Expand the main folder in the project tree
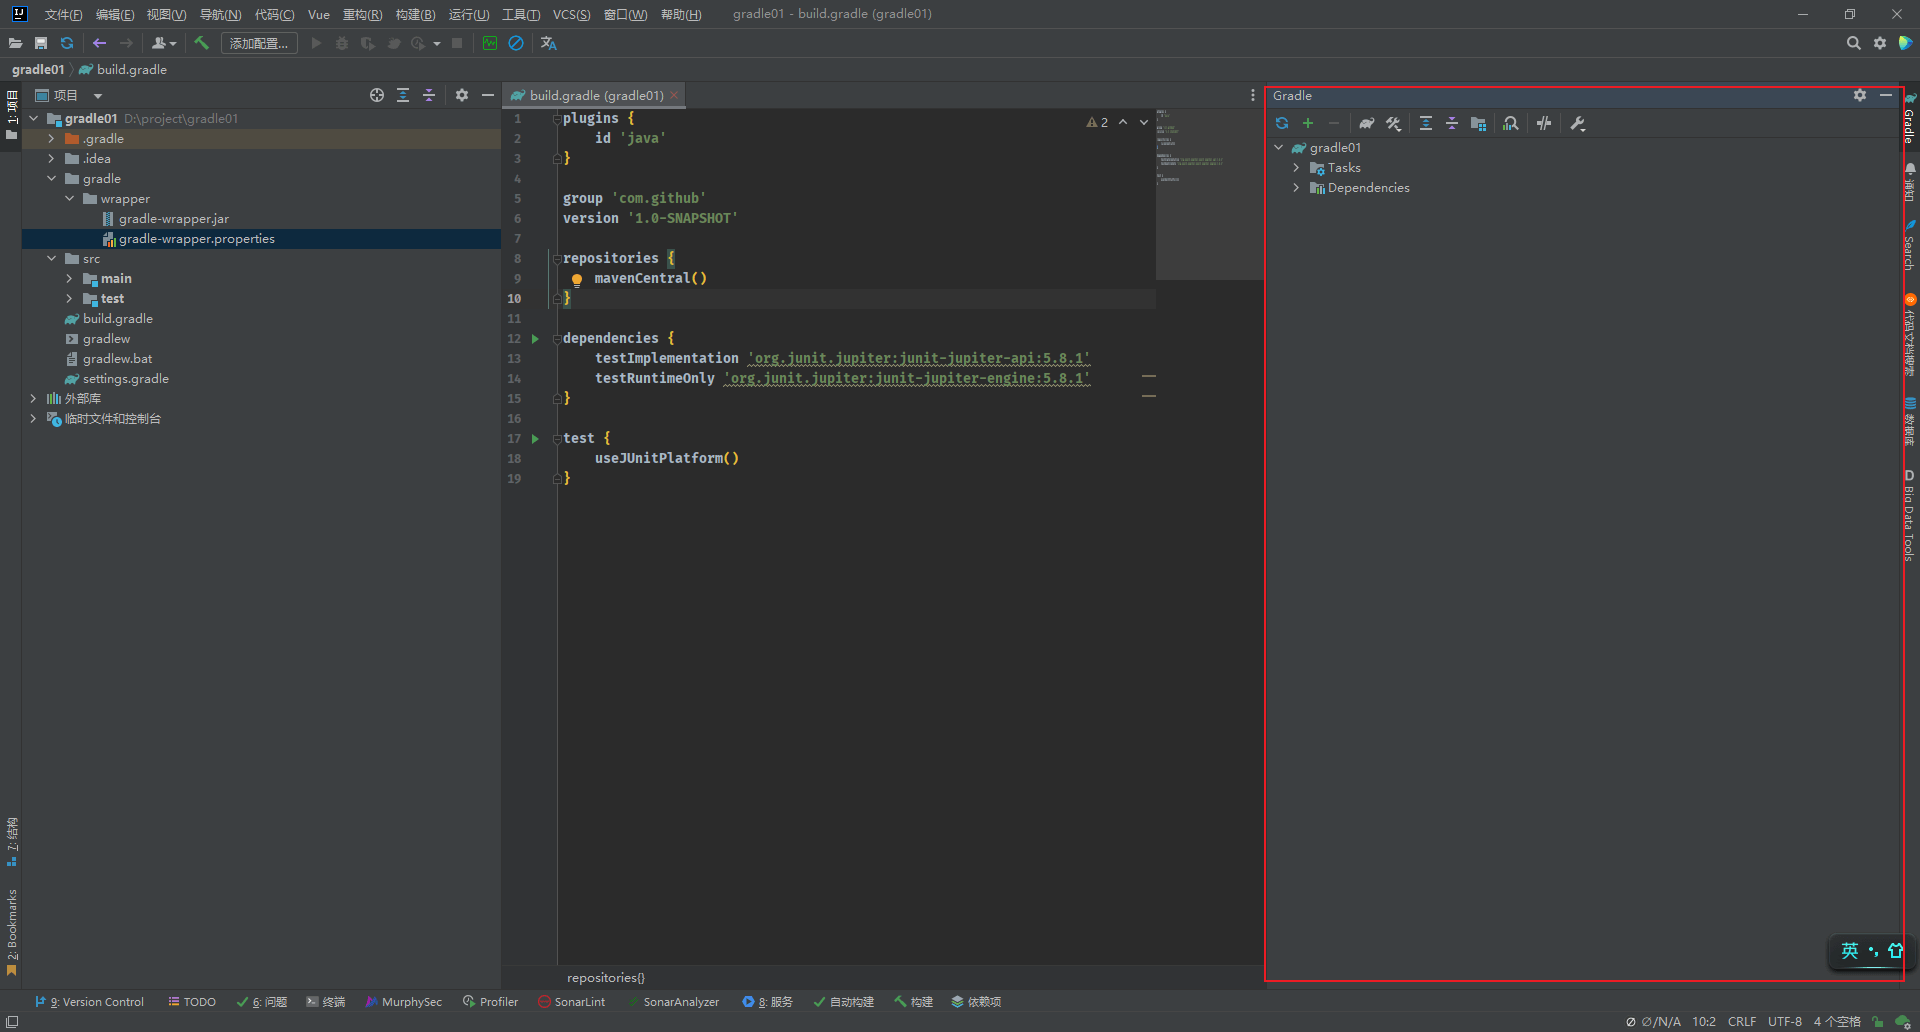 69,278
